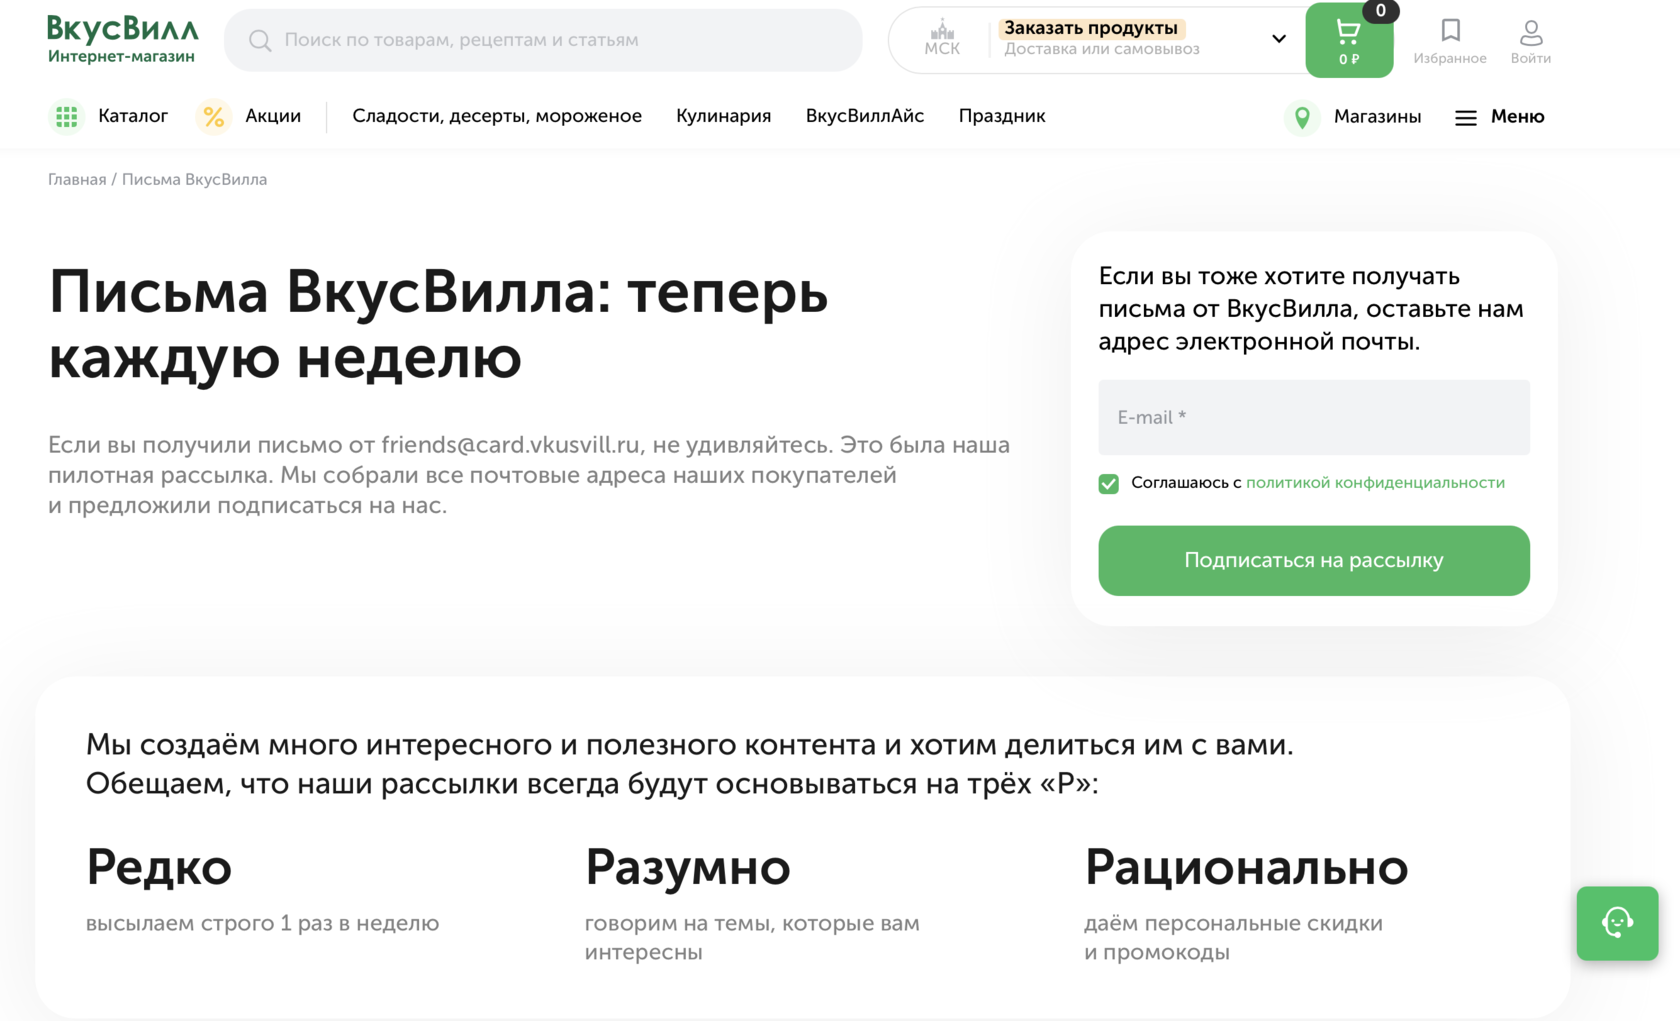
Task: Click the search magnifier icon
Action: tap(260, 40)
